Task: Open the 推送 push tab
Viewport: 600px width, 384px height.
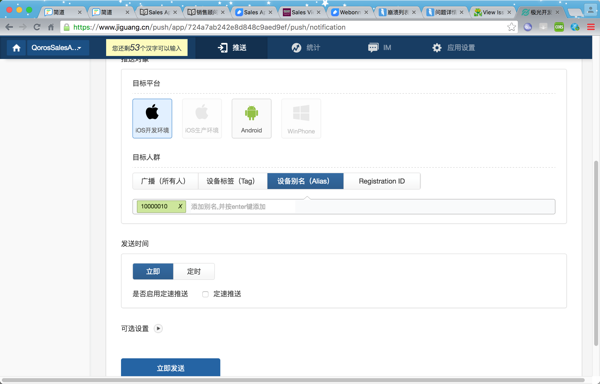Action: (x=232, y=48)
